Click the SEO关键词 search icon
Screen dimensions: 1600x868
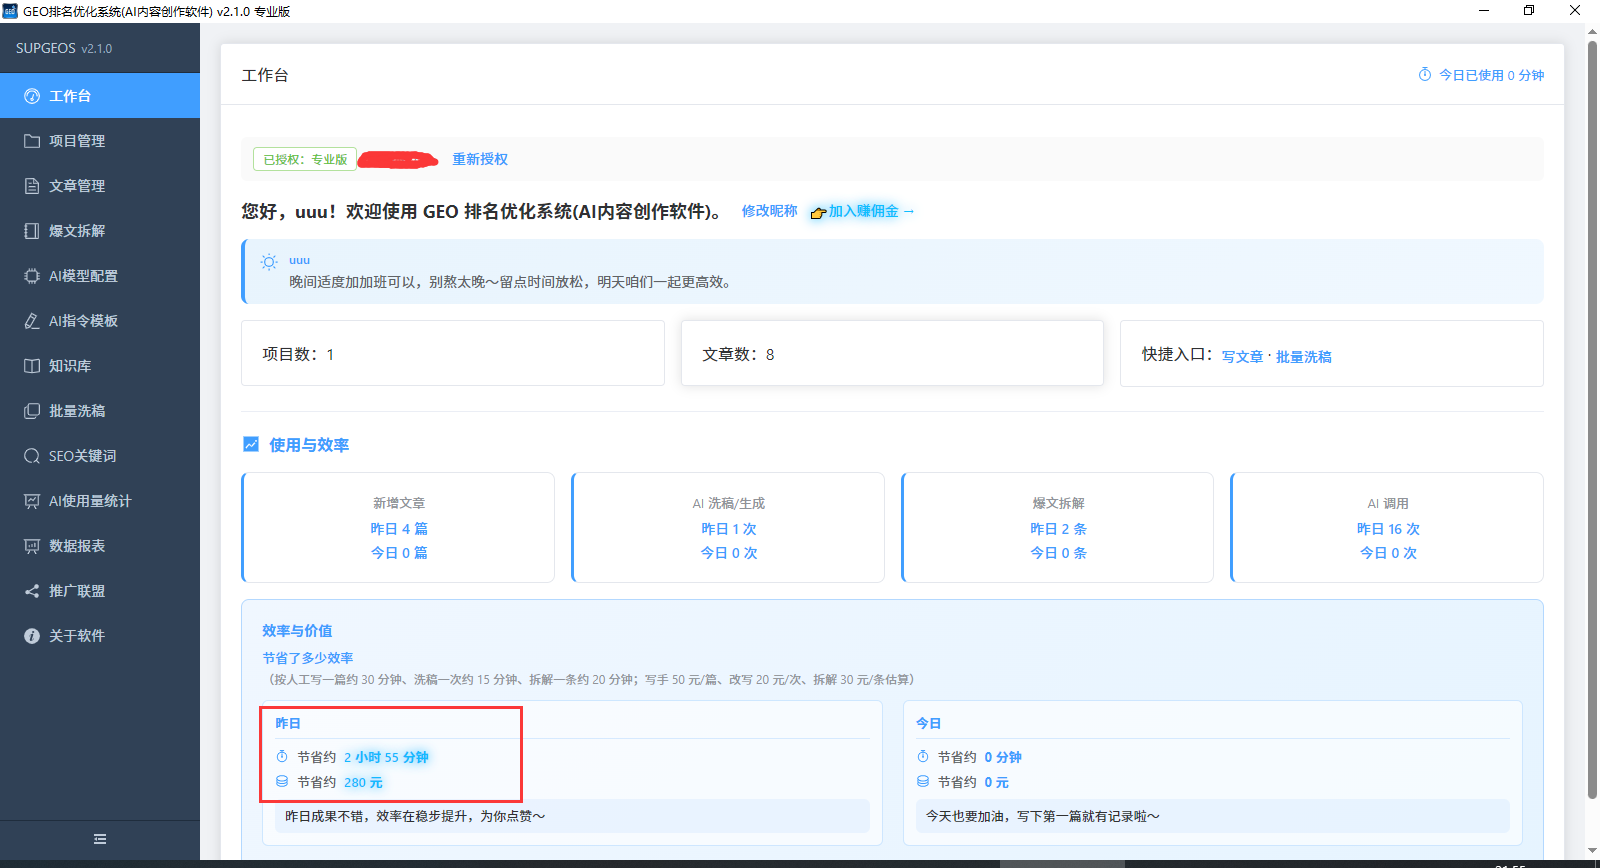32,456
